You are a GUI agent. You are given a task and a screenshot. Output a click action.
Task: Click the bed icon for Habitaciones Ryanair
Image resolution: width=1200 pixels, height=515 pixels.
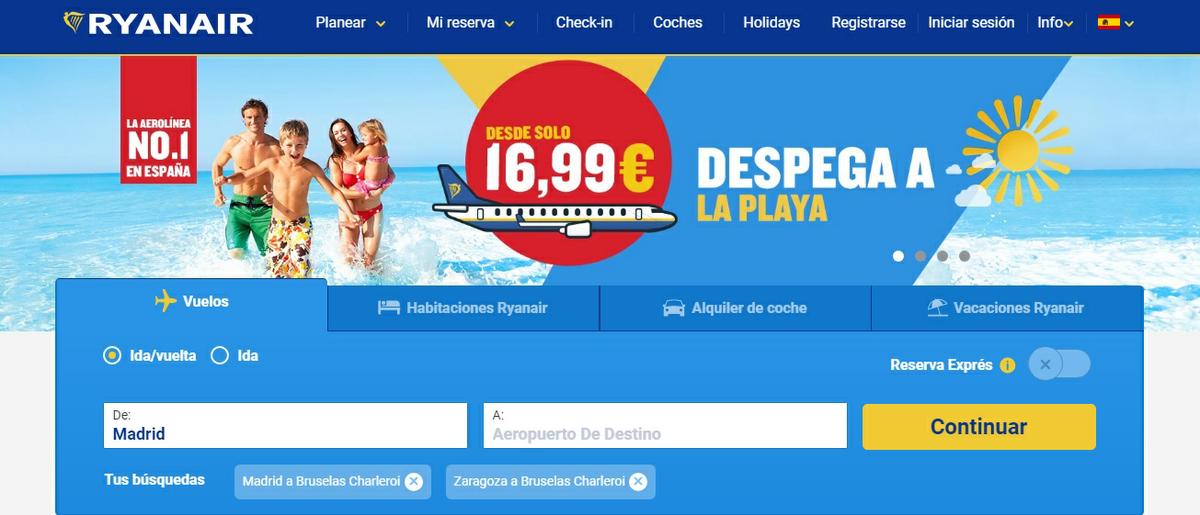point(388,308)
